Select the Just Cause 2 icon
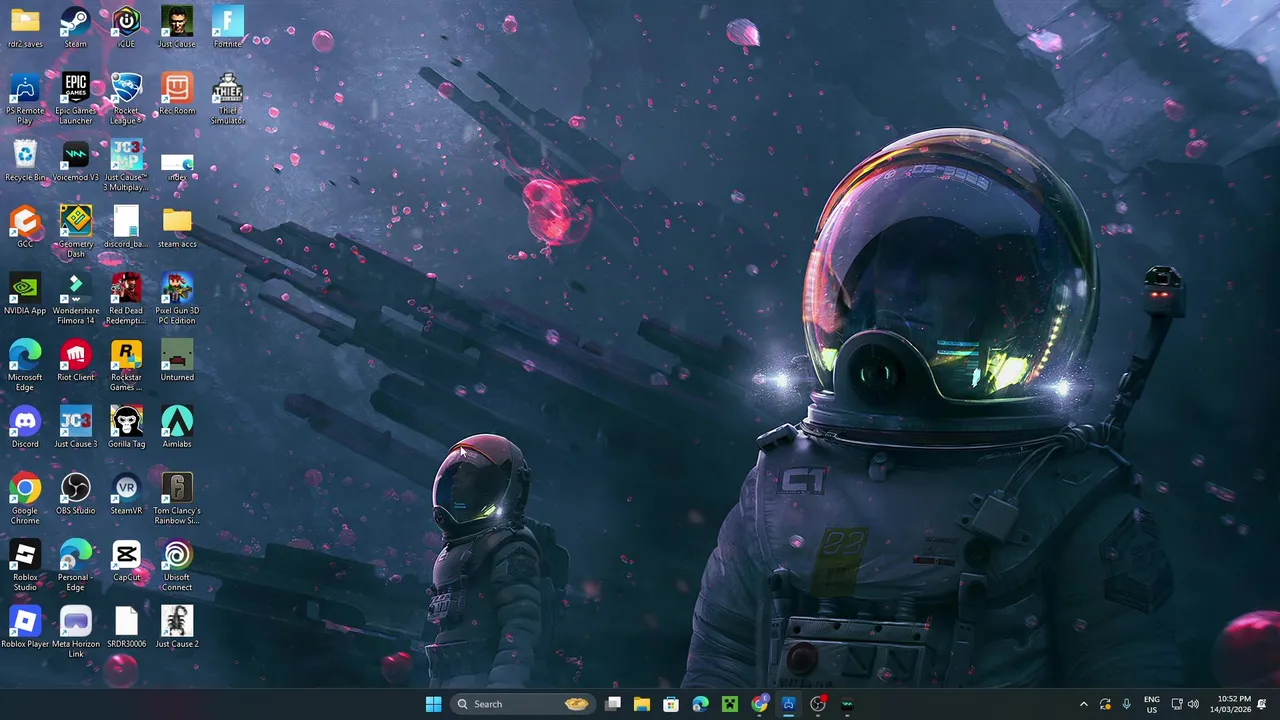The width and height of the screenshot is (1280, 720). coord(177,628)
